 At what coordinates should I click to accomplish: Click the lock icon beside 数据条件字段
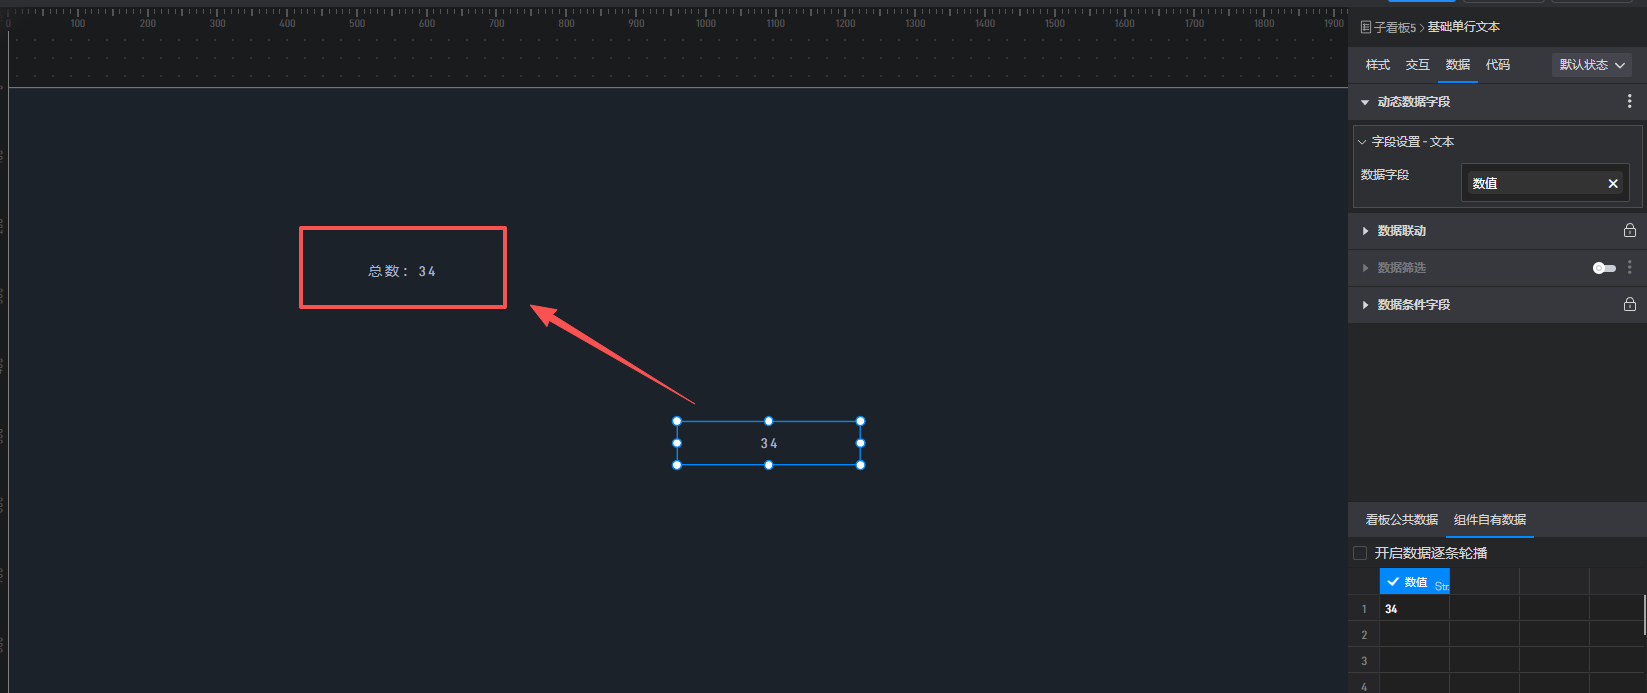[1629, 305]
